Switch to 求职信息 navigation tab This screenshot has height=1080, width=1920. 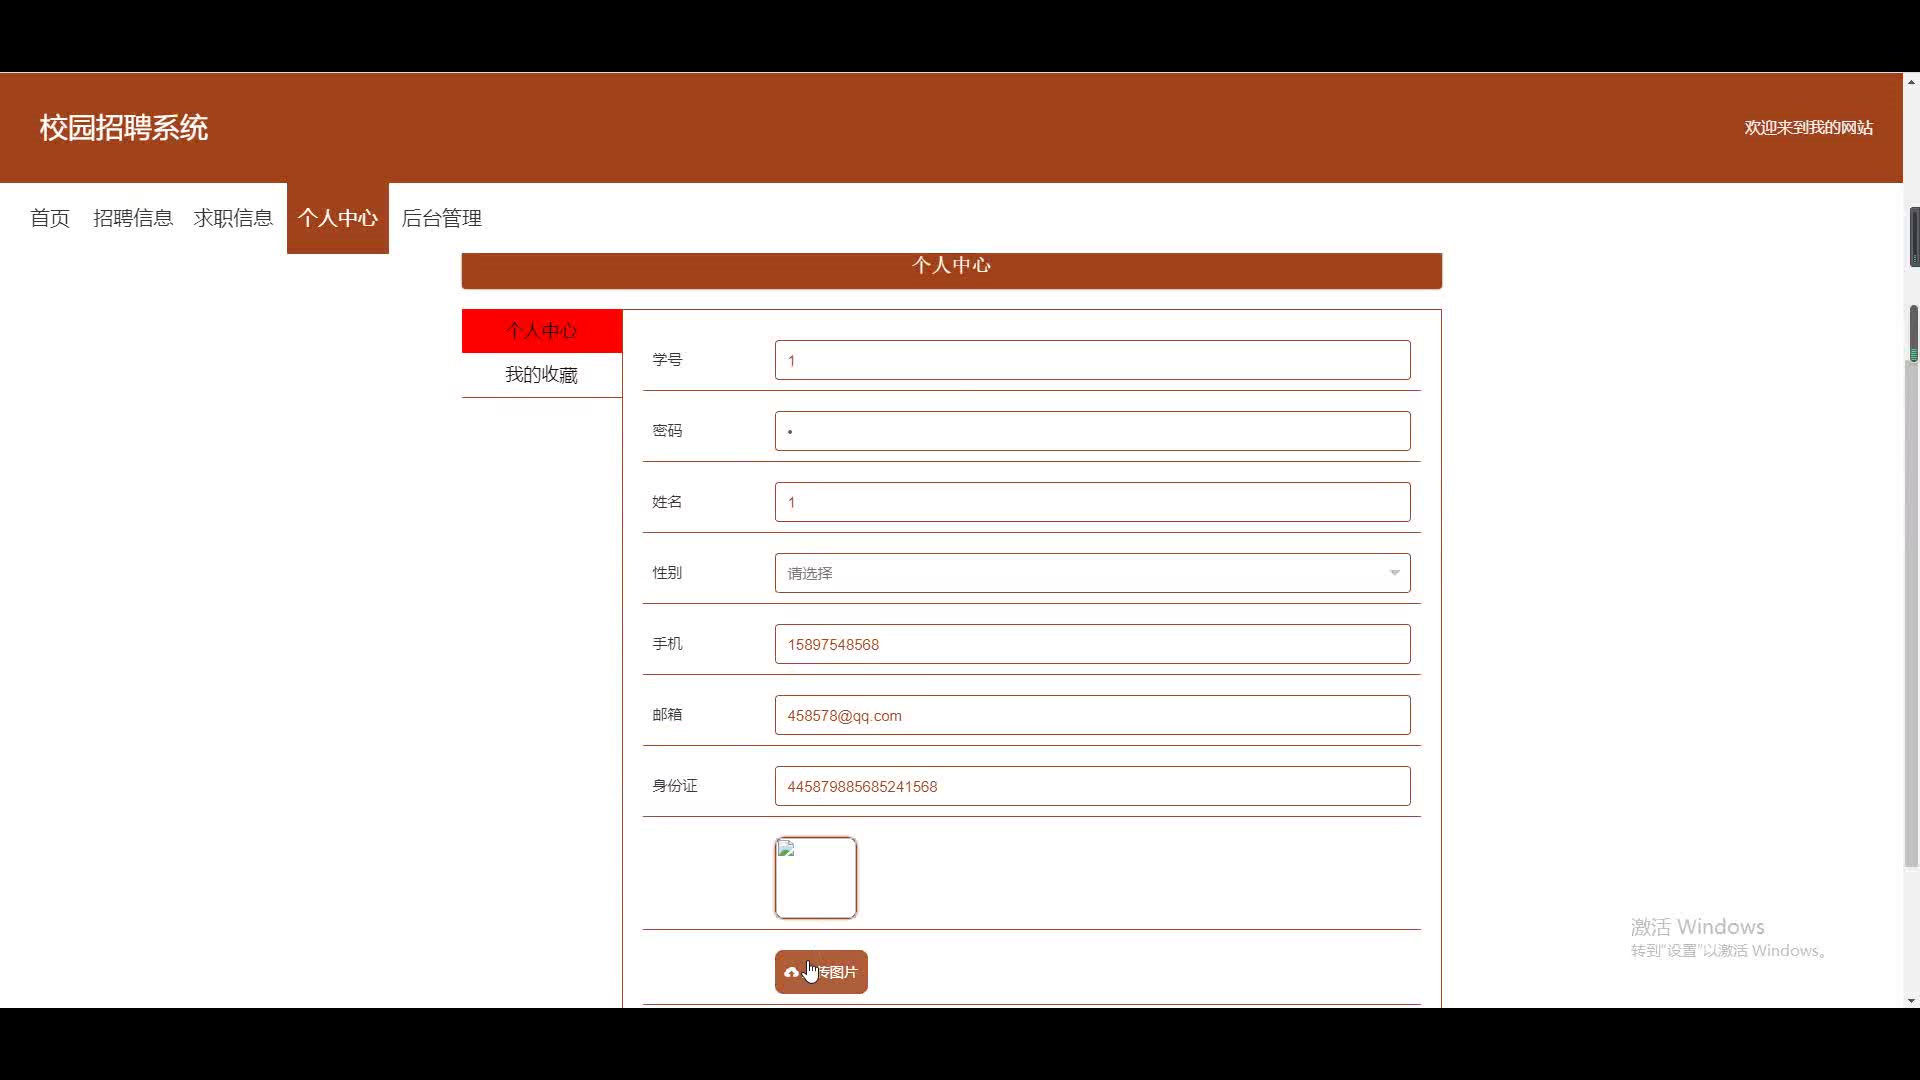click(x=233, y=218)
